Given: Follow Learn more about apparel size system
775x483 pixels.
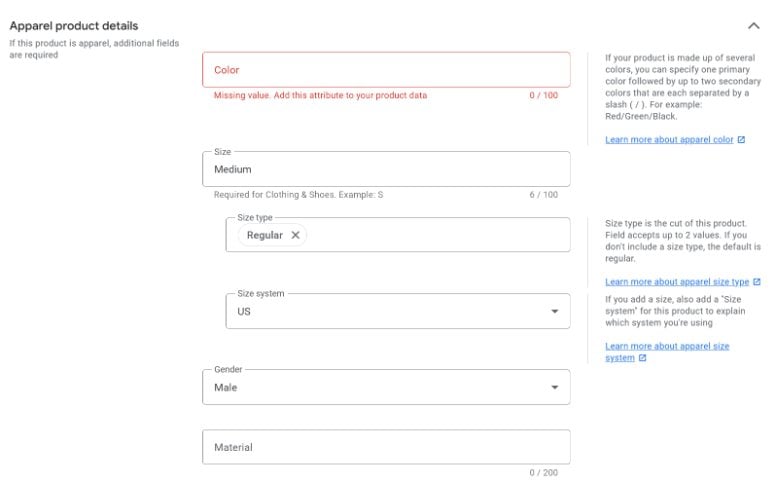Looking at the screenshot, I should pos(666,346).
